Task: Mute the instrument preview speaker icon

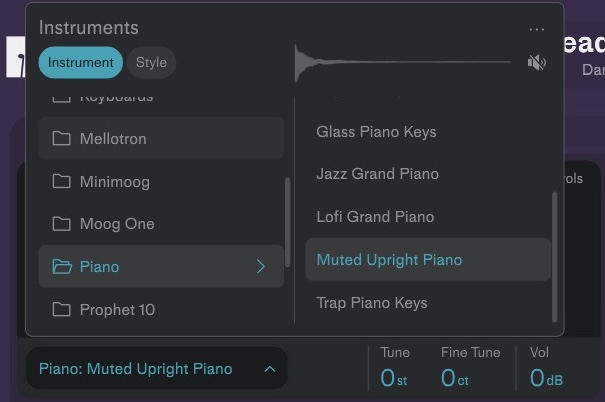Action: [537, 63]
